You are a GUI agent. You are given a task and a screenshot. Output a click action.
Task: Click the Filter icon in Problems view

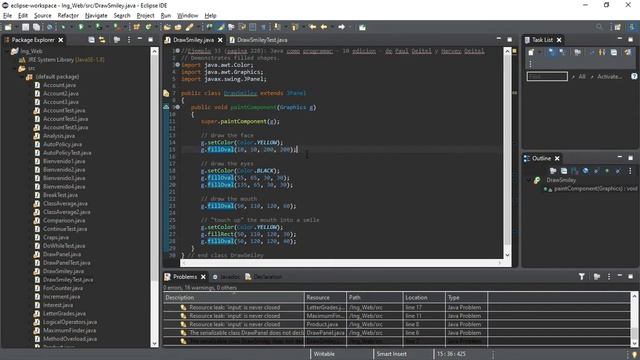pyautogui.click(x=582, y=277)
